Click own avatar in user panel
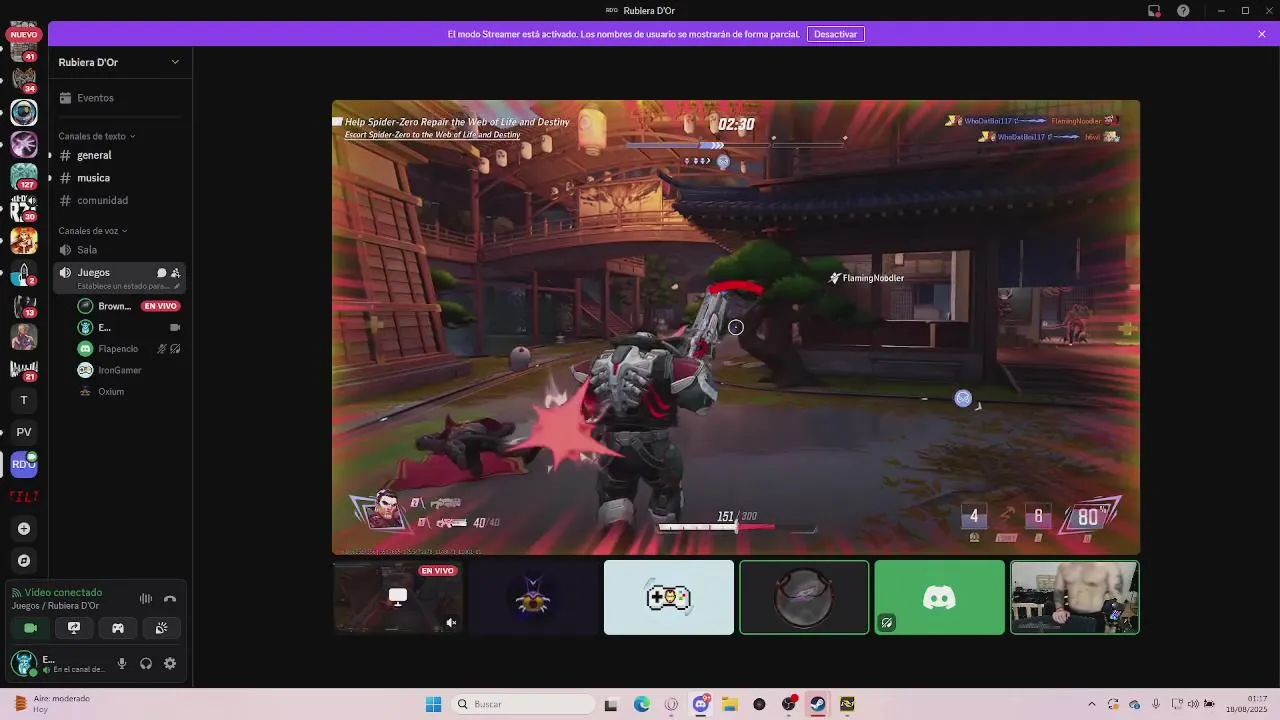Viewport: 1280px width, 720px height. (24, 663)
